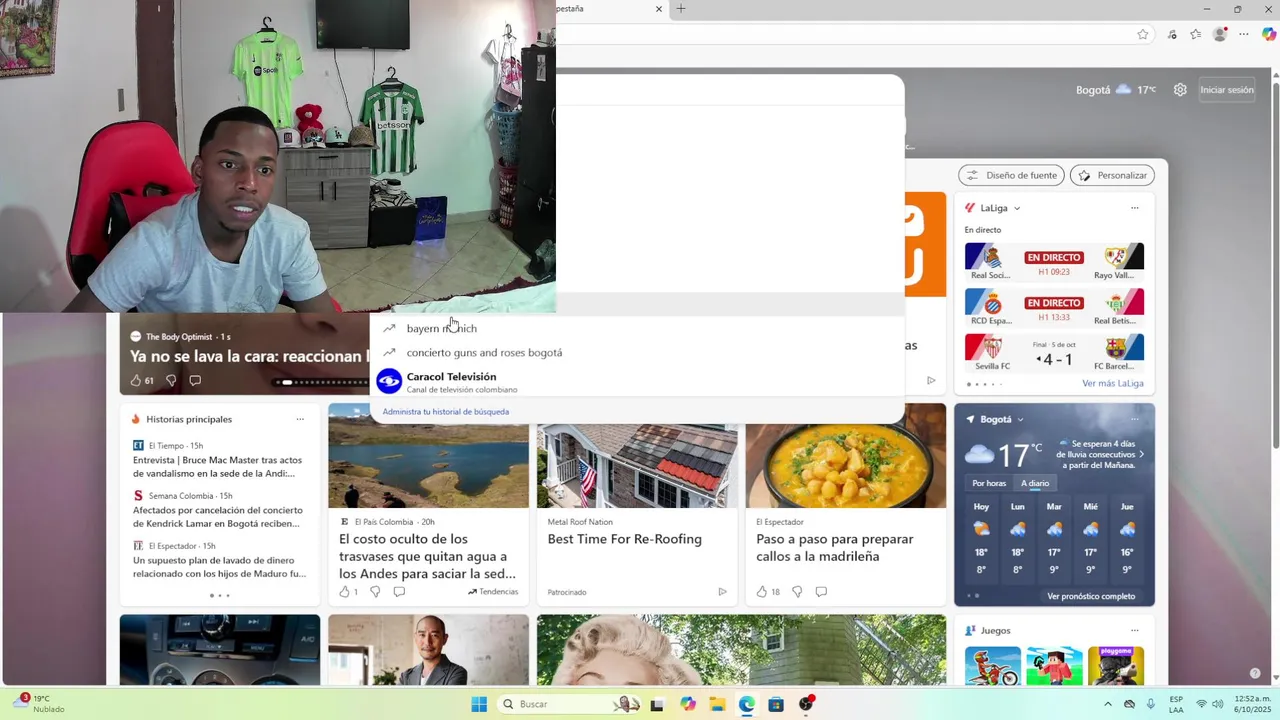Open Best Time For Re-Roofing ad

625,539
